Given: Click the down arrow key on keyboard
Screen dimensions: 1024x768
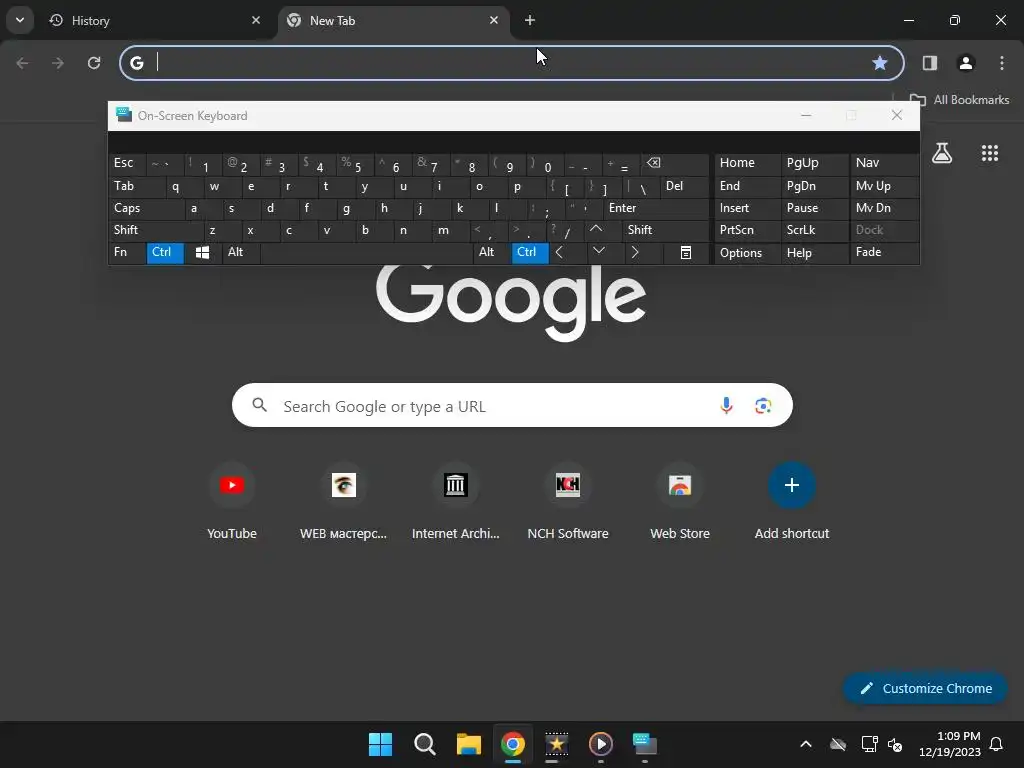Looking at the screenshot, I should pyautogui.click(x=598, y=253).
